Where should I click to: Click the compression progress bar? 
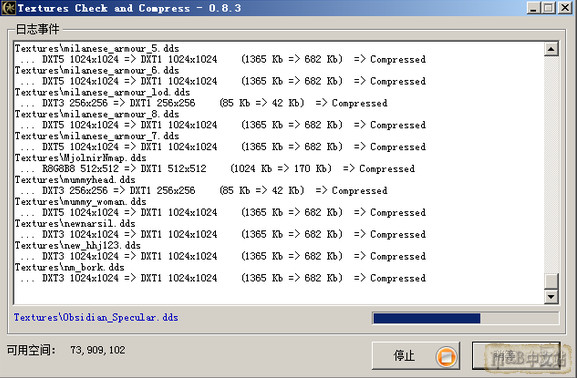coord(466,318)
